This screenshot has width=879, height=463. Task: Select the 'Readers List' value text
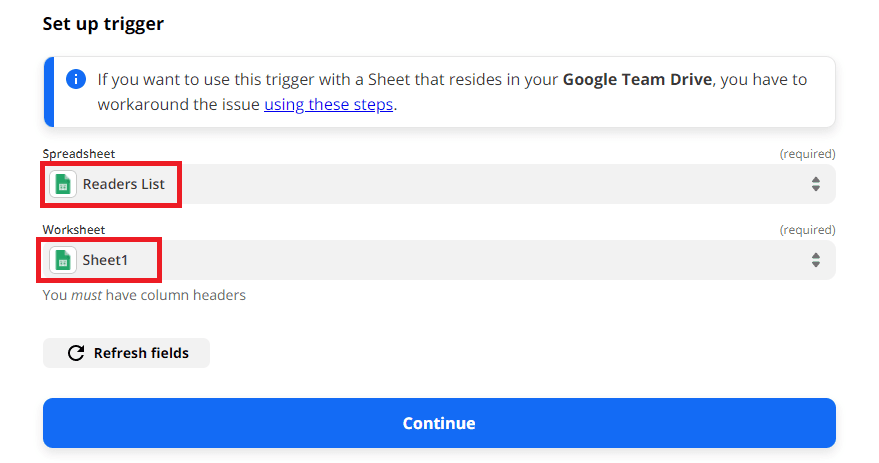(x=124, y=184)
